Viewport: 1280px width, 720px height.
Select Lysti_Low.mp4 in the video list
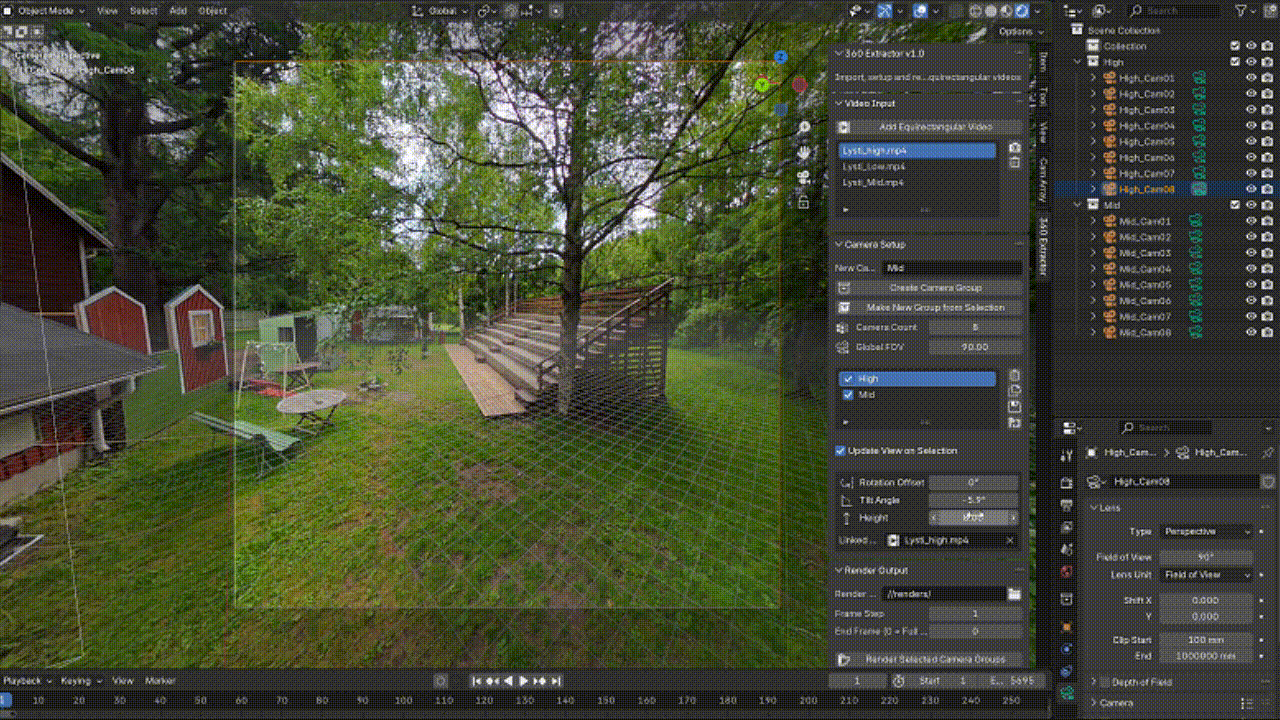[x=917, y=166]
